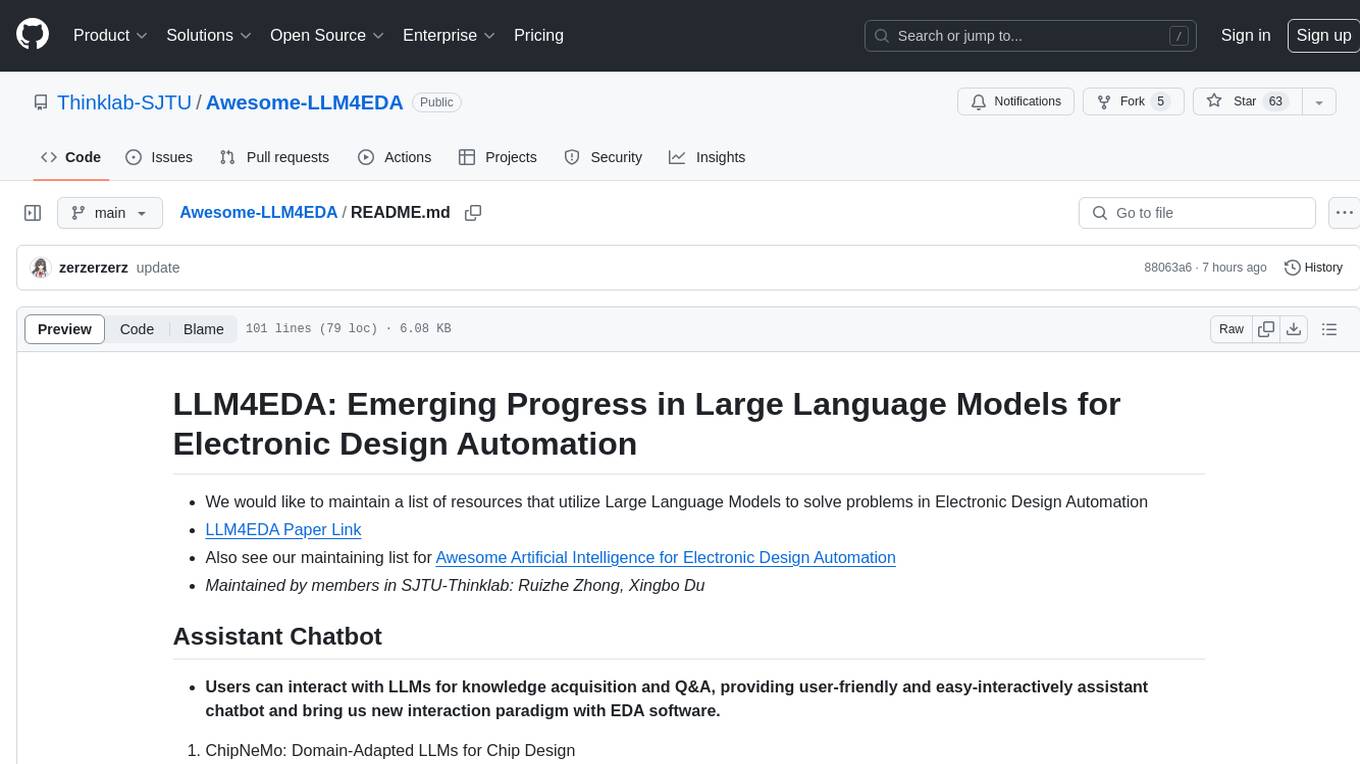Download the raw file icon
The image size is (1360, 764).
(x=1293, y=329)
